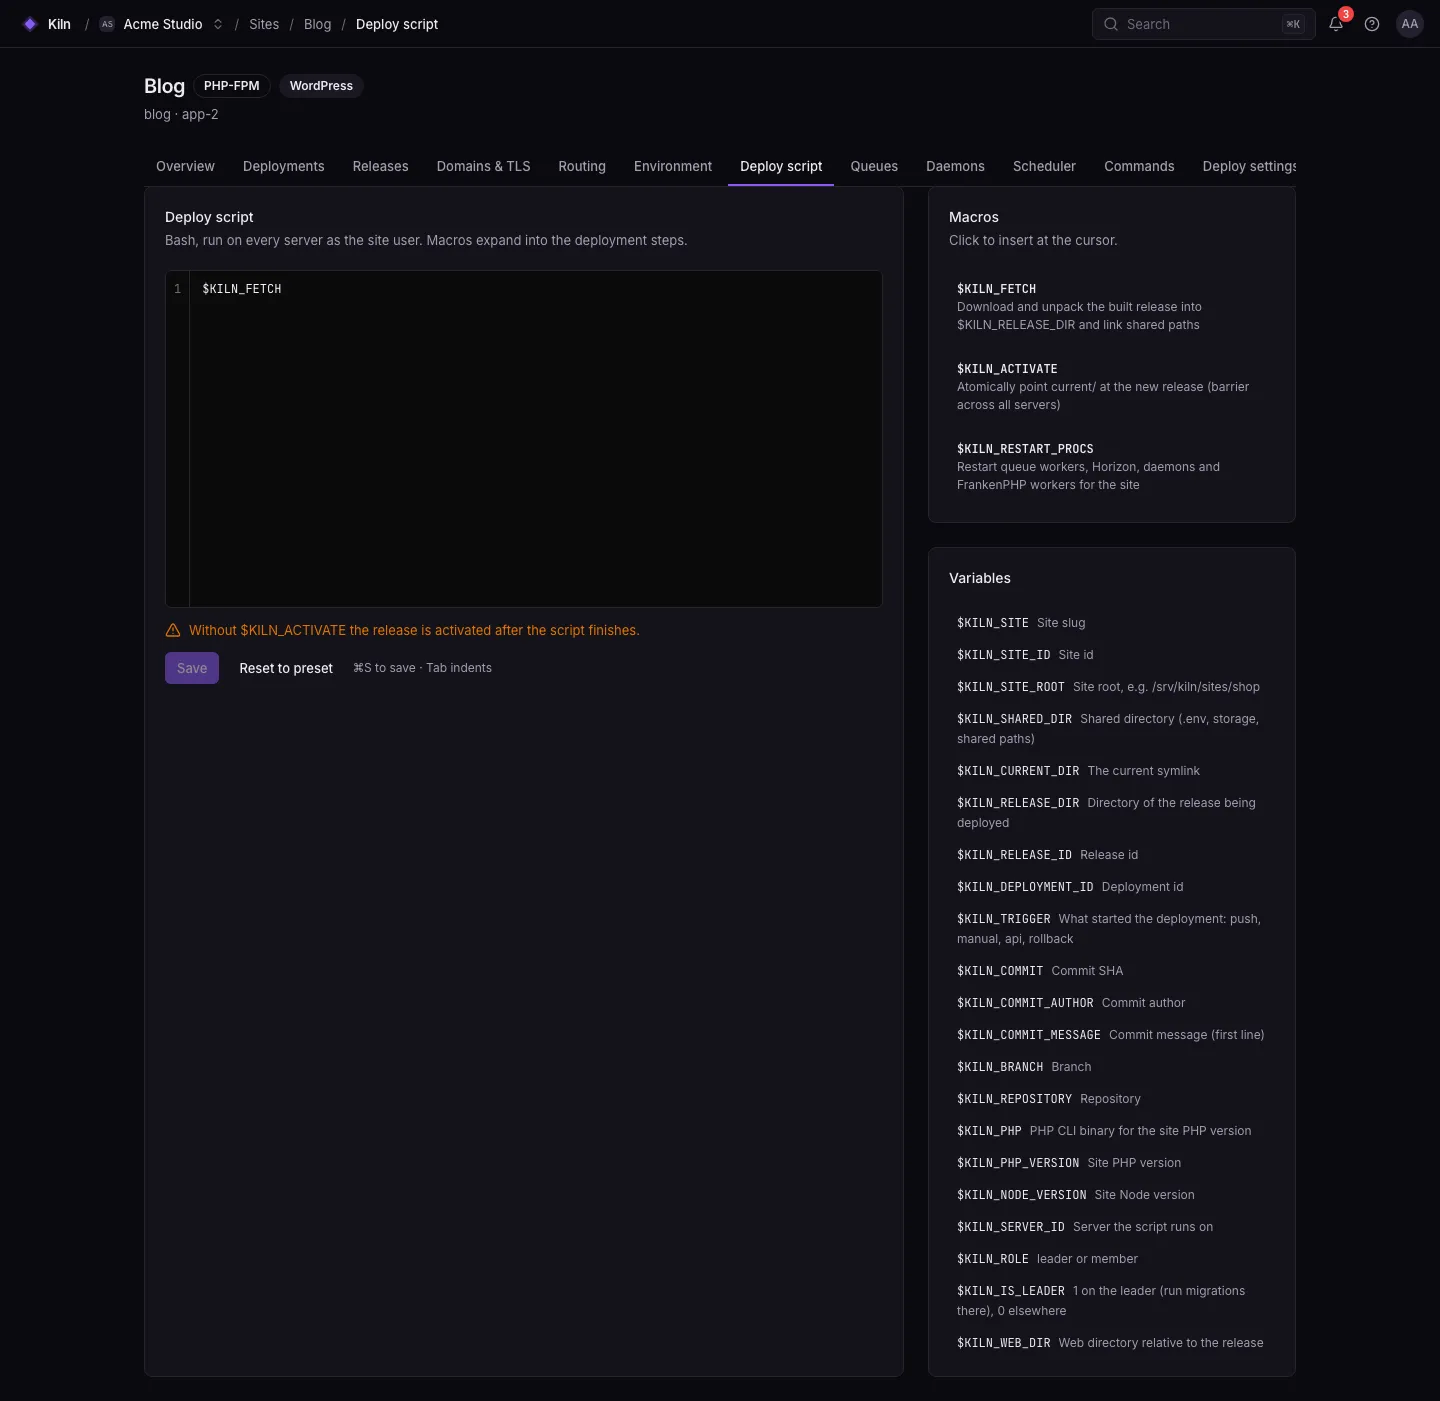Click the $KILN_SITE variable
The width and height of the screenshot is (1440, 1401).
[1112, 623]
